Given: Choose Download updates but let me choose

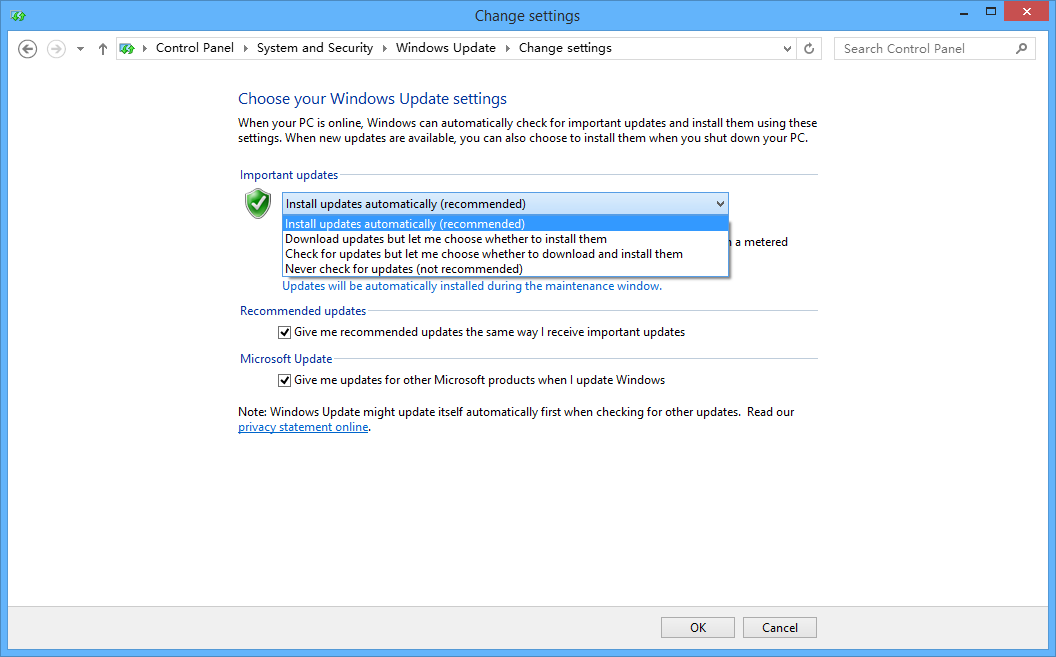Looking at the screenshot, I should 505,239.
